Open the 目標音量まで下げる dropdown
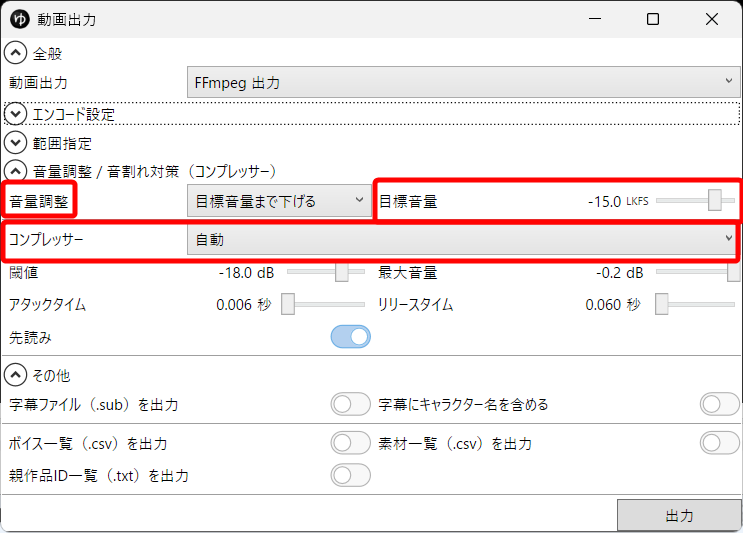The image size is (743, 533). point(279,201)
